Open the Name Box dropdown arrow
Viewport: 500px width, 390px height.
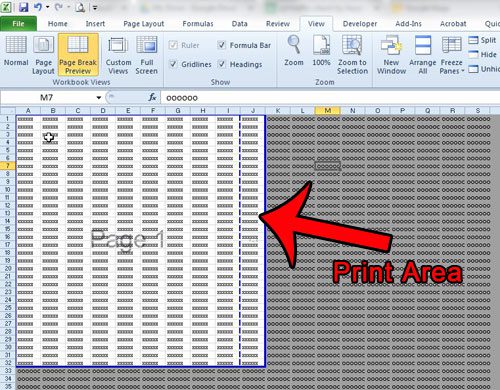tap(99, 97)
